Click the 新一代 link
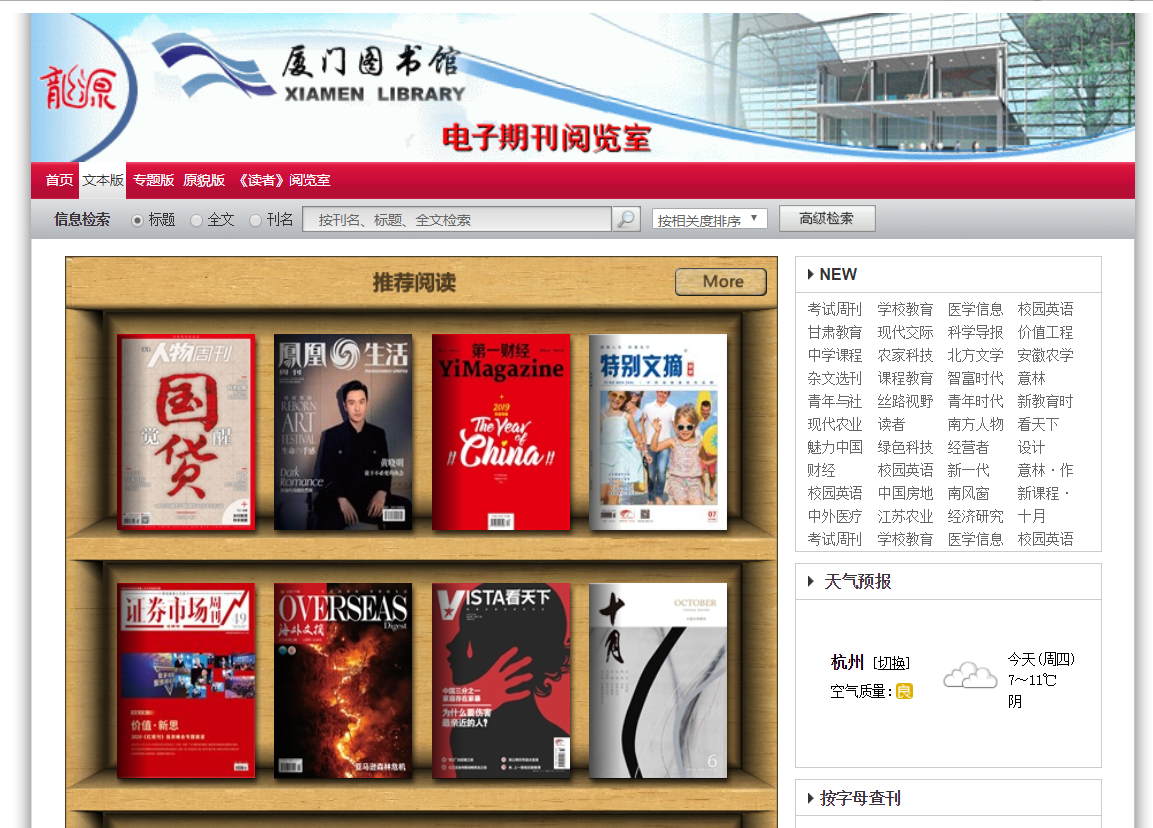The height and width of the screenshot is (828, 1153). click(968, 471)
